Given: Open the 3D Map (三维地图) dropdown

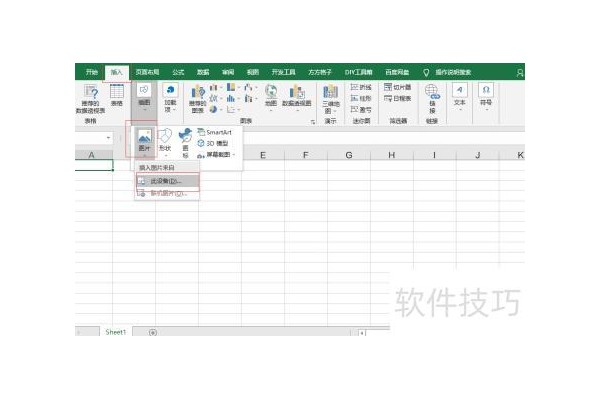Looking at the screenshot, I should coord(331,100).
